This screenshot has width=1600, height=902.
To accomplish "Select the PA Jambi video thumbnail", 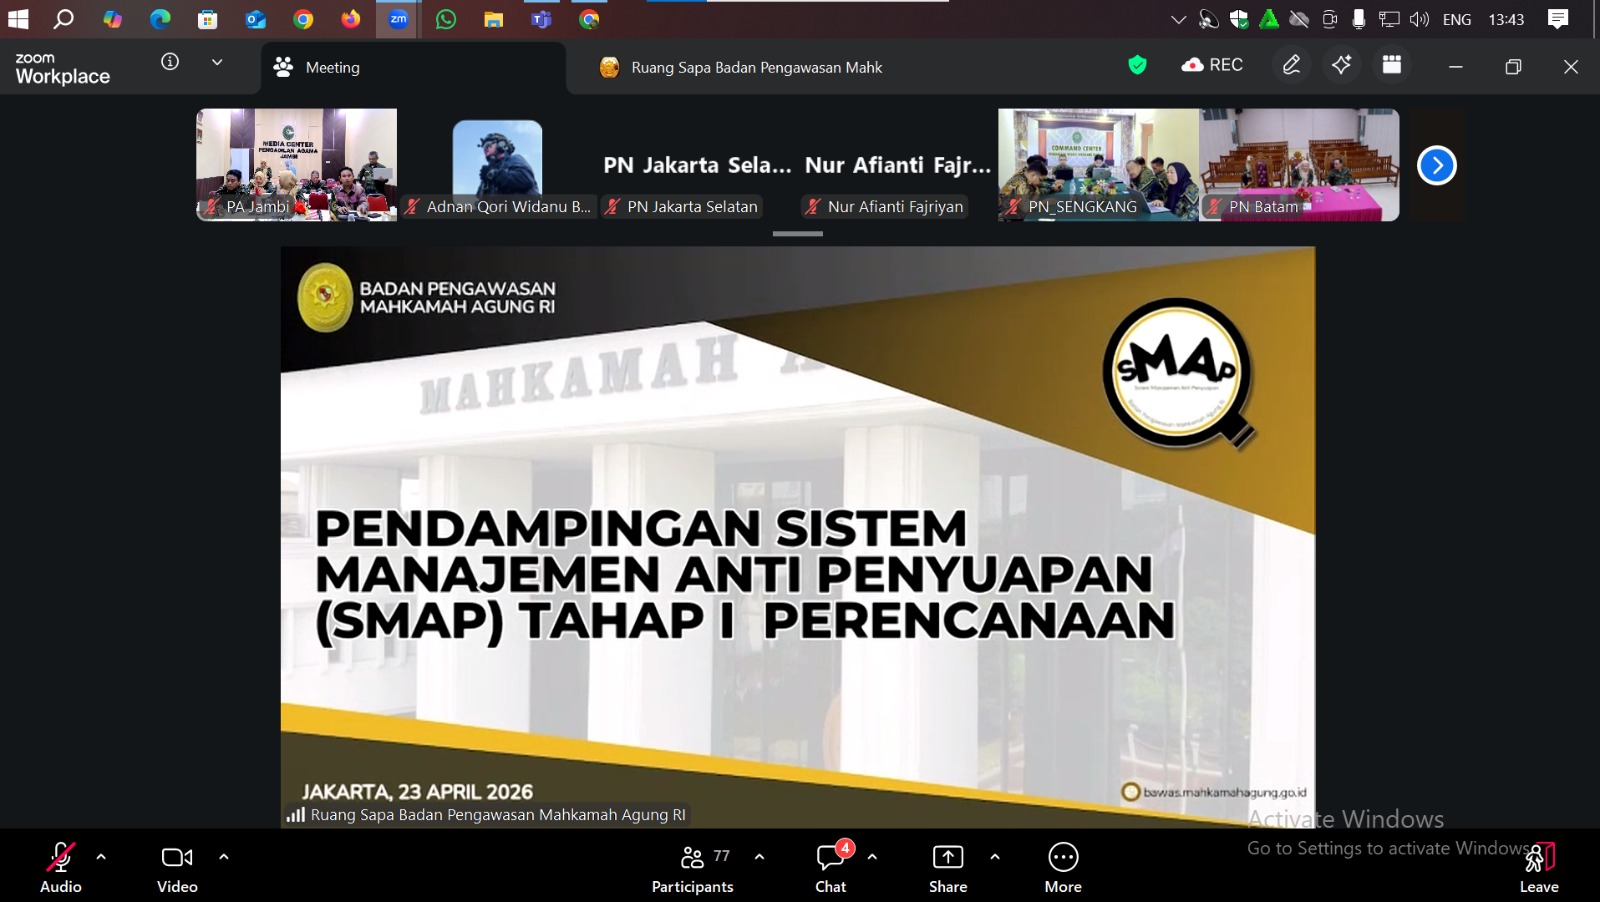I will 297,165.
